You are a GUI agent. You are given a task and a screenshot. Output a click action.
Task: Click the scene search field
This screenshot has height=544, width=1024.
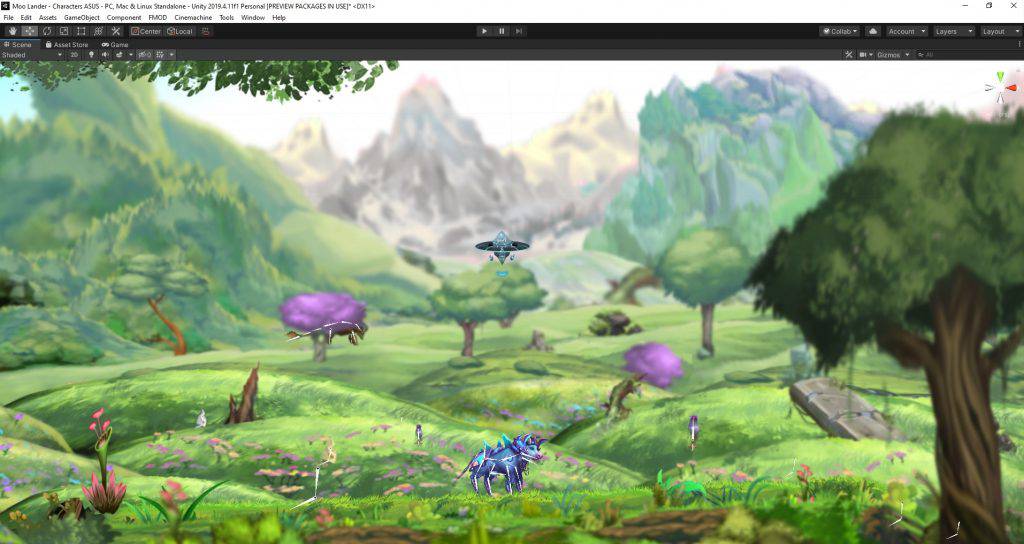click(968, 55)
